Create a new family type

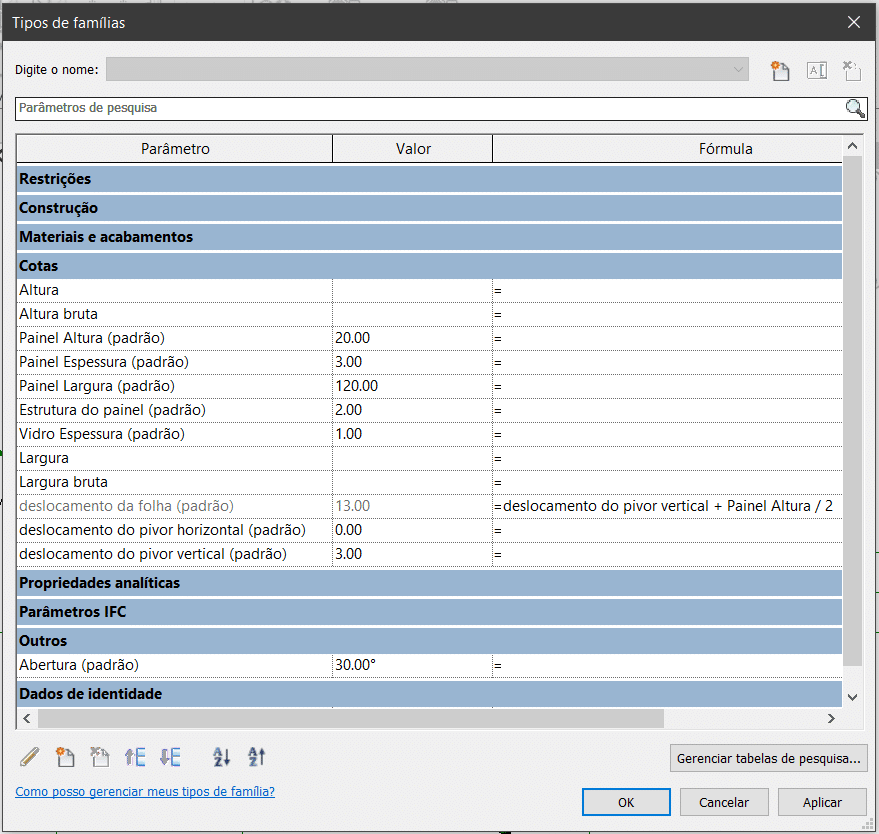point(780,71)
